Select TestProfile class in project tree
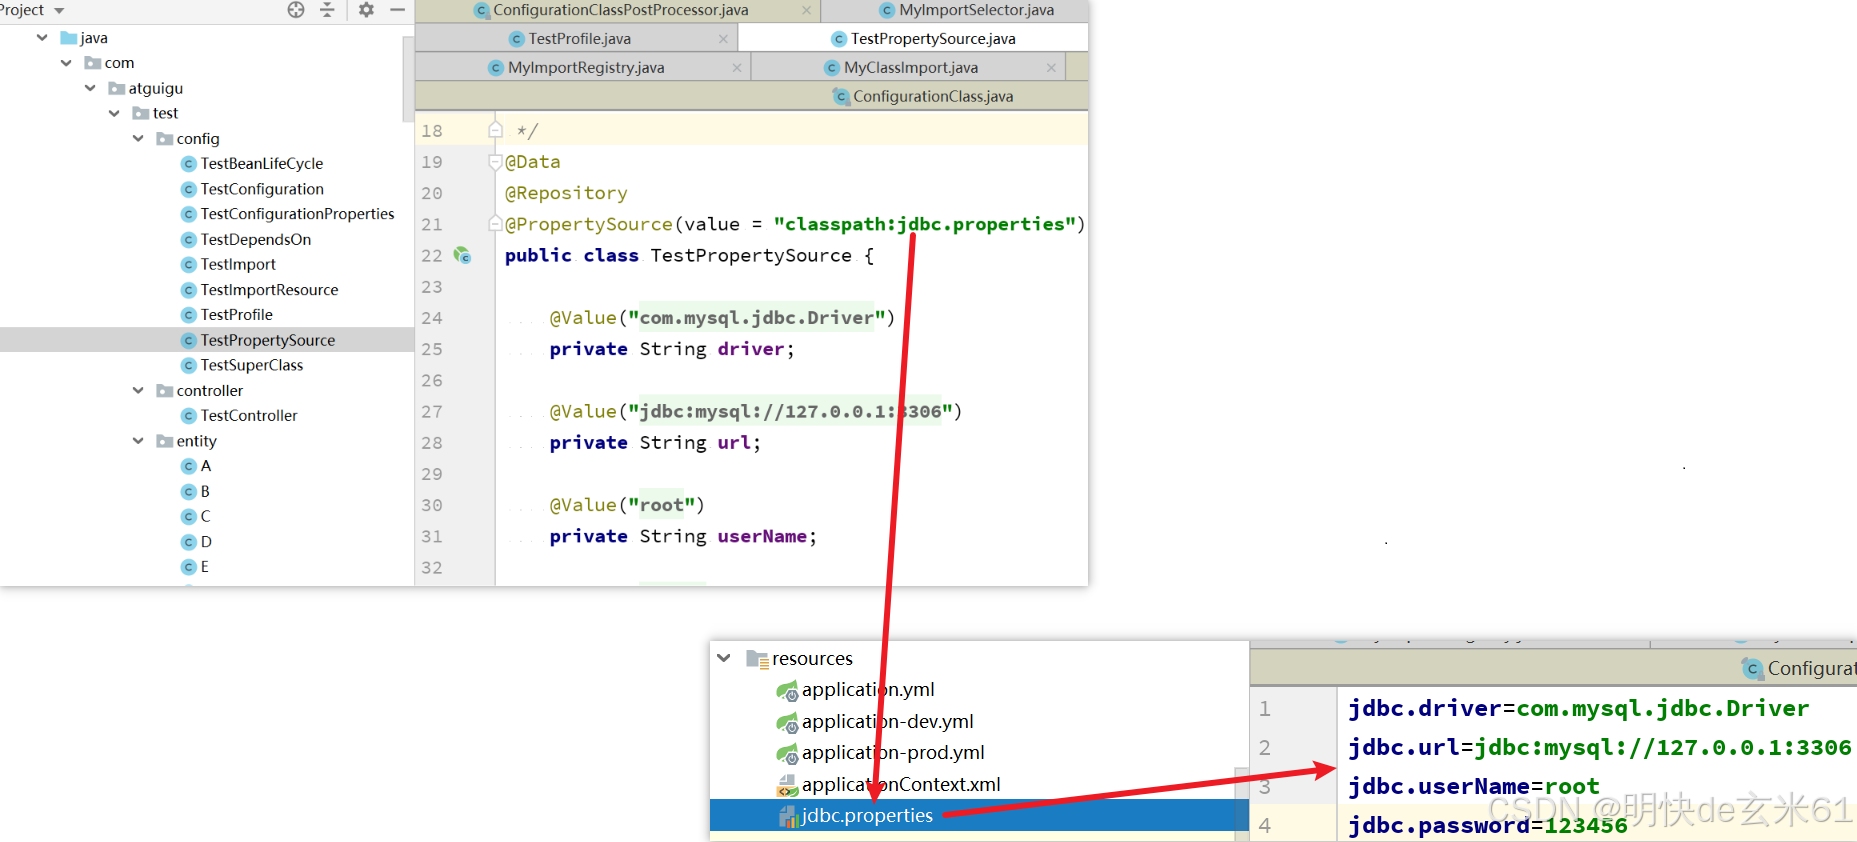 point(227,315)
